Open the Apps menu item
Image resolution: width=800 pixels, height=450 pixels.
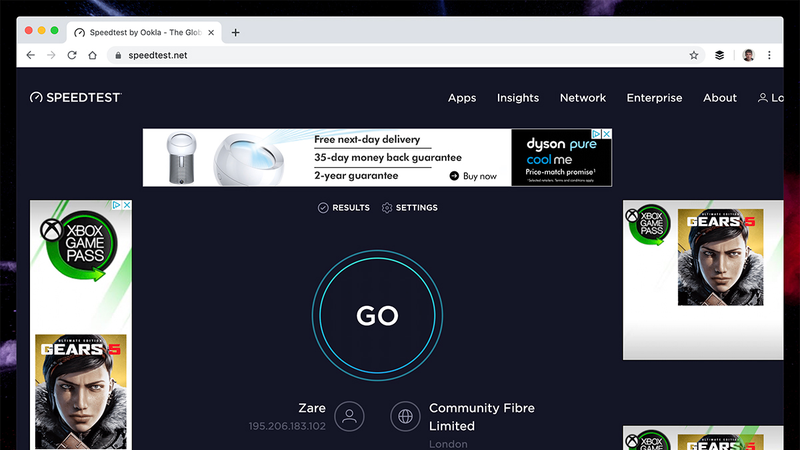(x=462, y=98)
